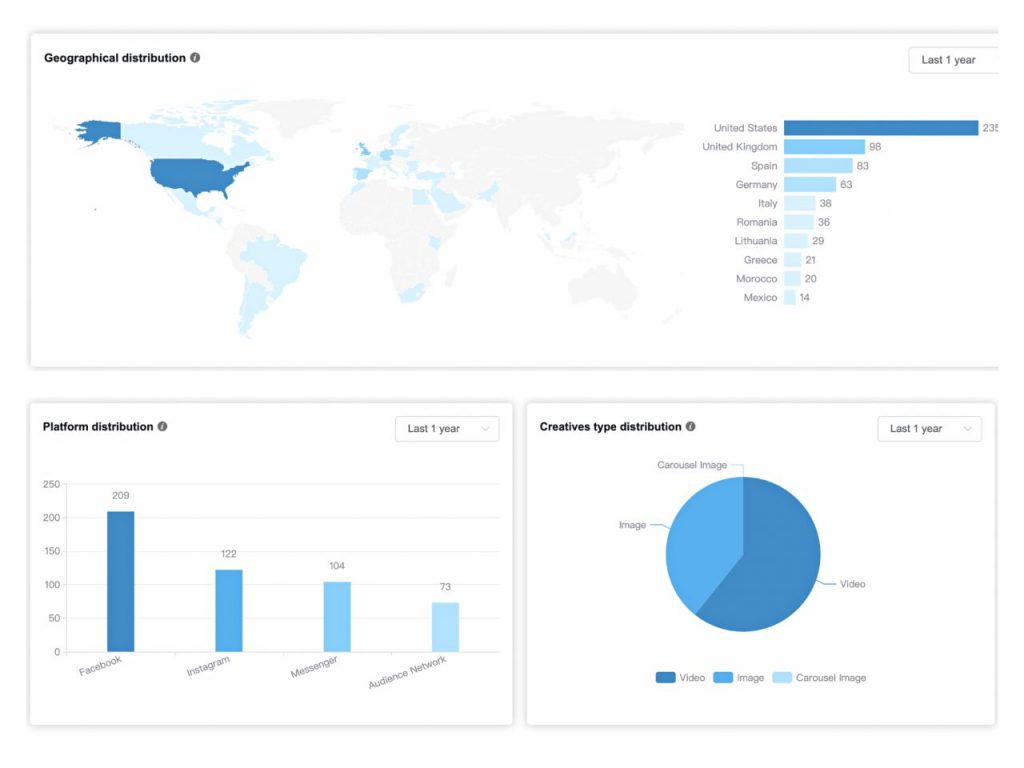
Task: Click the Greece label in ranking
Action: click(760, 260)
